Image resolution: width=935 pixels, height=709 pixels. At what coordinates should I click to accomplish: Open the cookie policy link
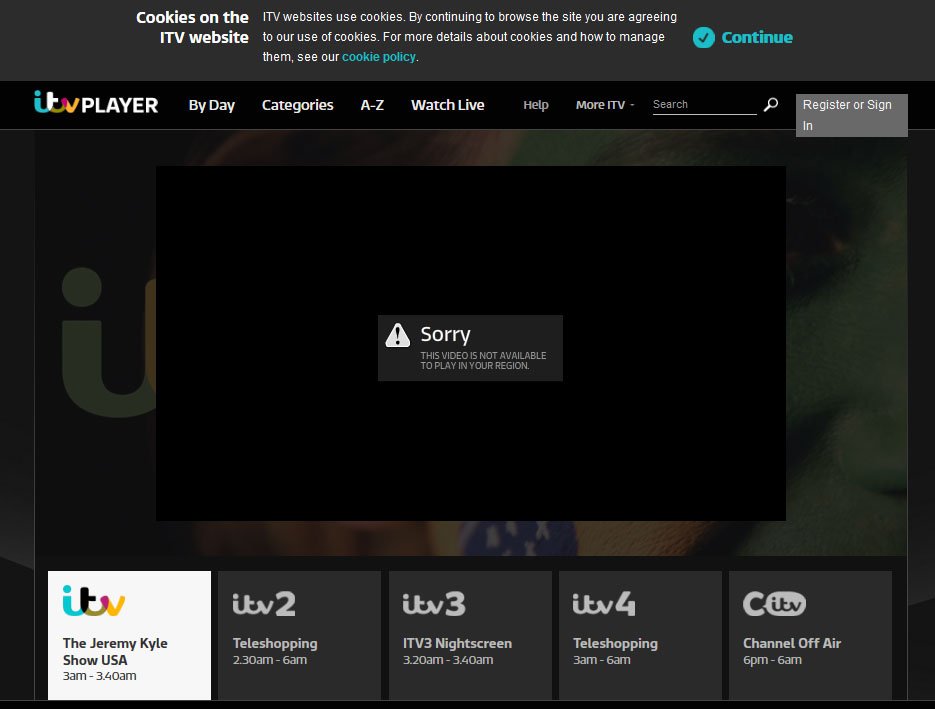pos(379,57)
